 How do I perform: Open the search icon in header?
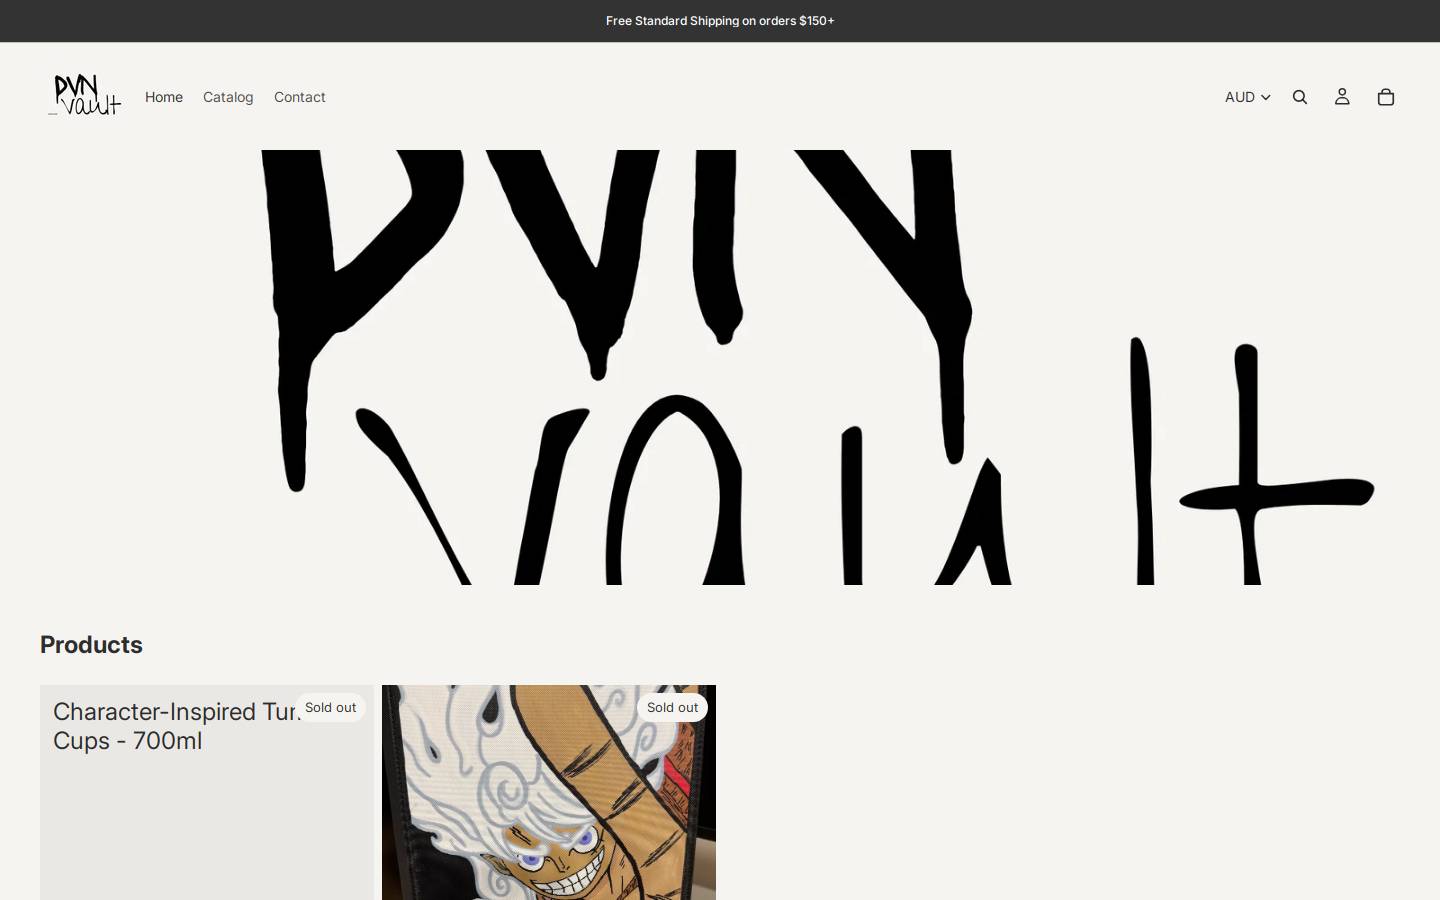pos(1300,97)
